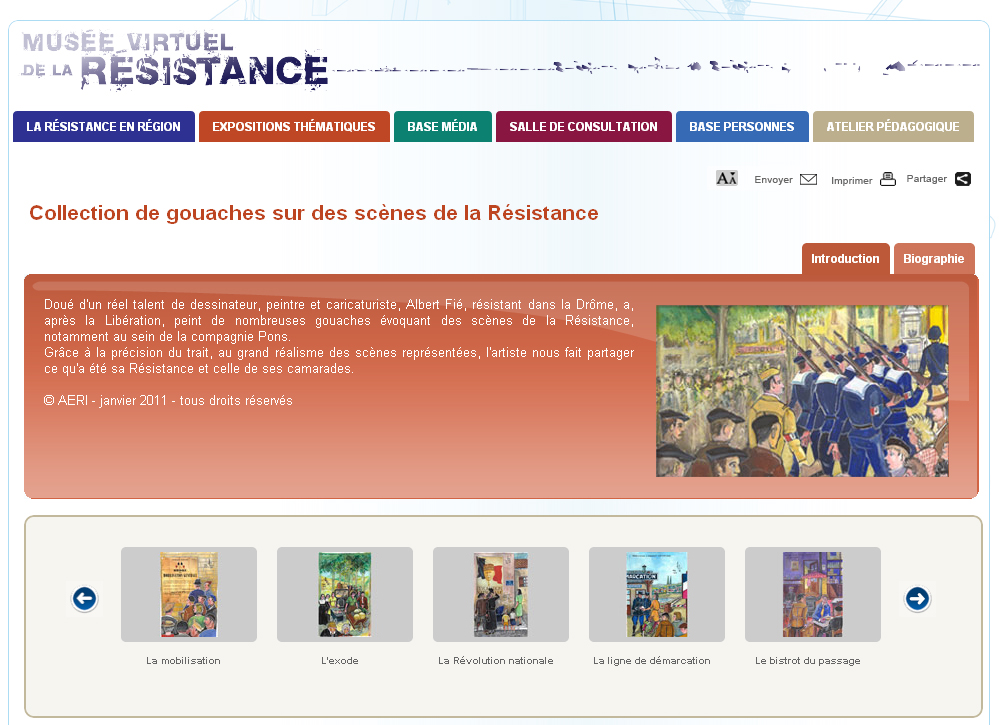The width and height of the screenshot is (999, 725).
Task: Open the L'exode thumbnail
Action: (345, 594)
